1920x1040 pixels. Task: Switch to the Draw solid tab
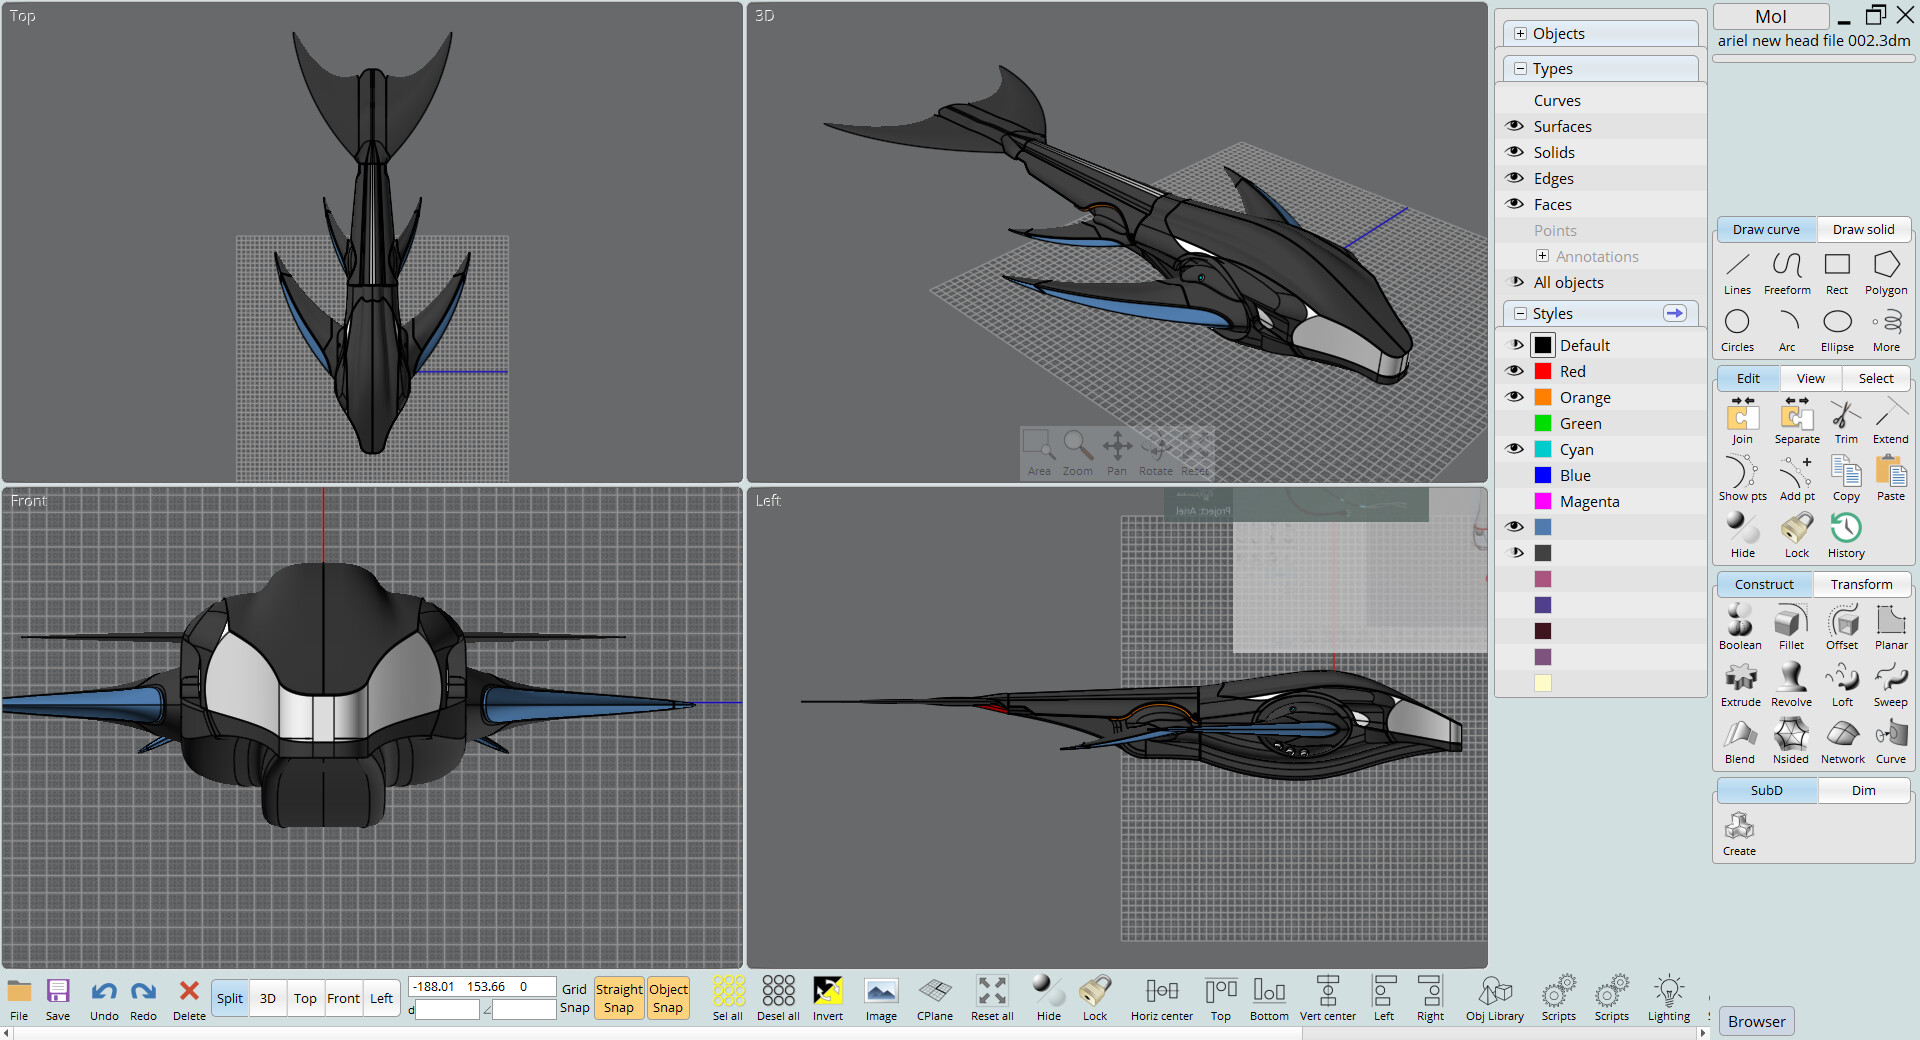(x=1862, y=229)
